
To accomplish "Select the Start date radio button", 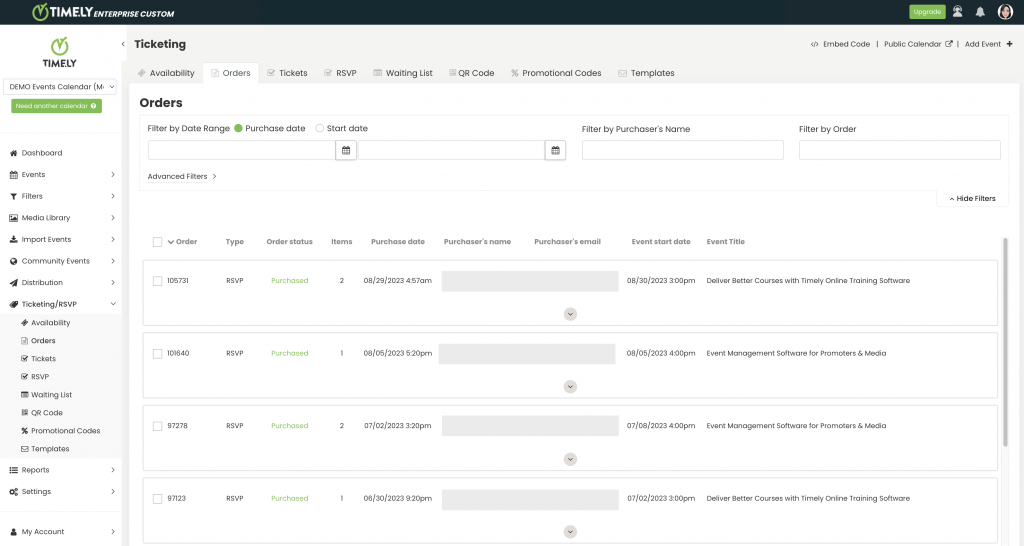I will click(x=319, y=128).
